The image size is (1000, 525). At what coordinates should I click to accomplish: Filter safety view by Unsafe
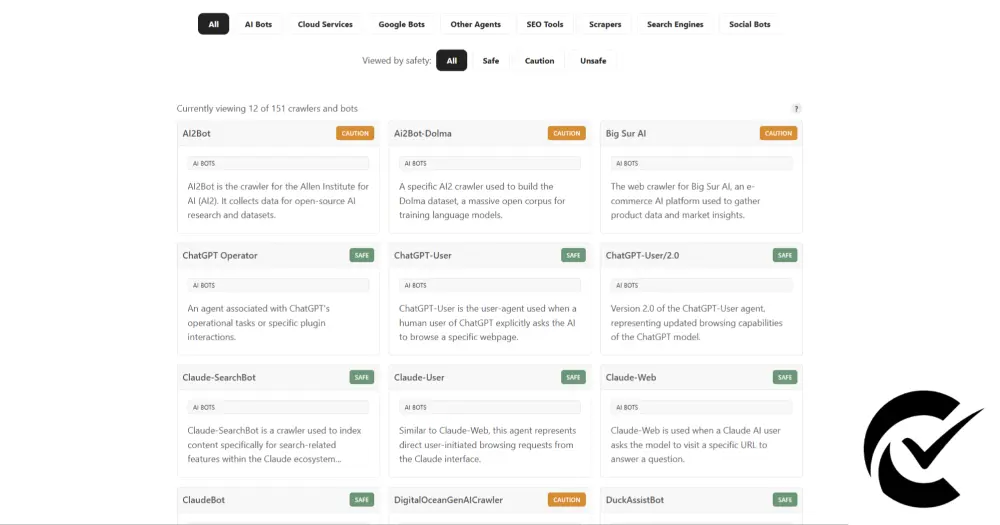[593, 61]
